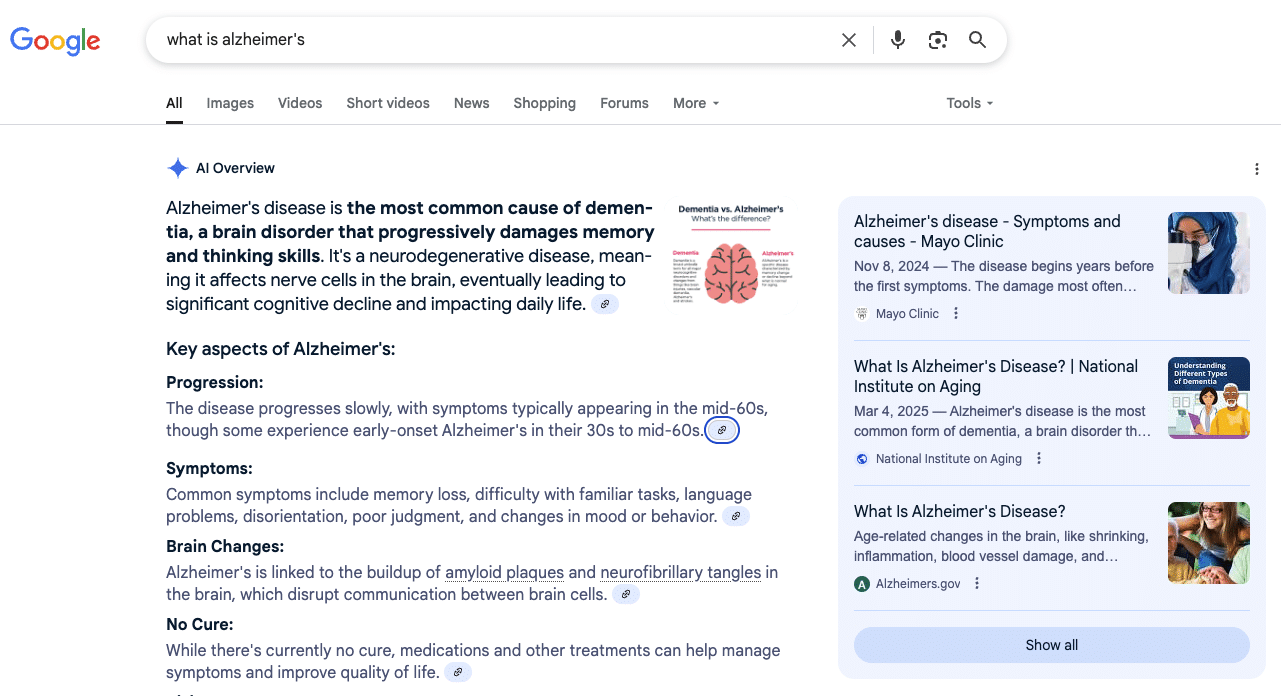Open source link icon after Progression paragraph
The width and height of the screenshot is (1281, 696).
722,431
